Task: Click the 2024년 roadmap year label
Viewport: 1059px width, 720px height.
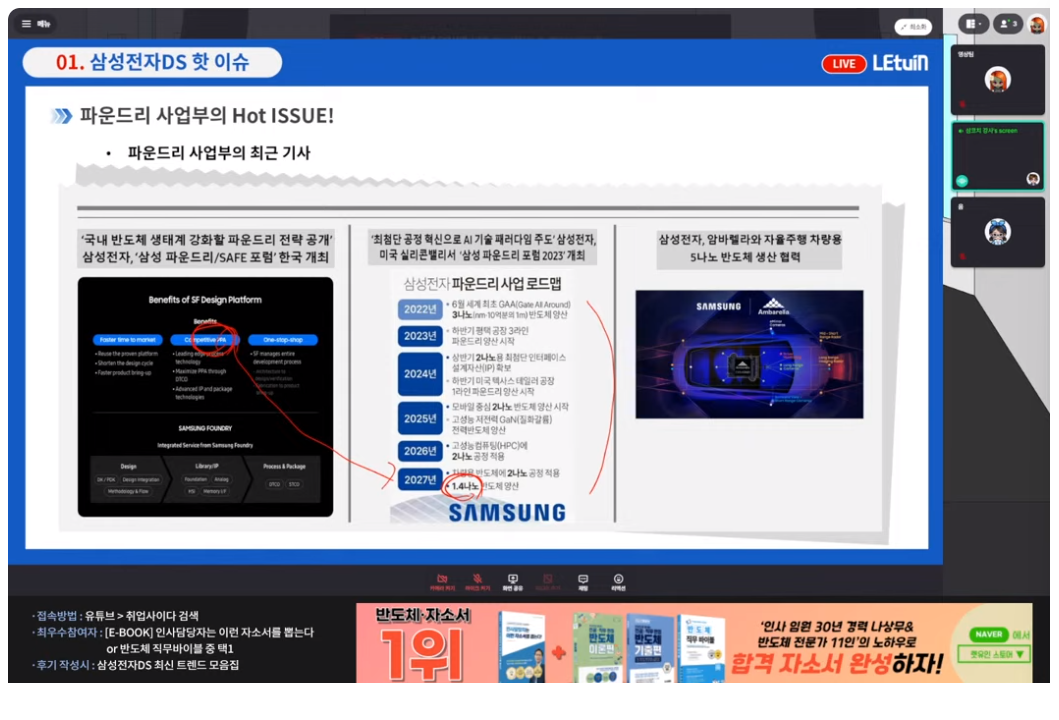Action: point(420,374)
